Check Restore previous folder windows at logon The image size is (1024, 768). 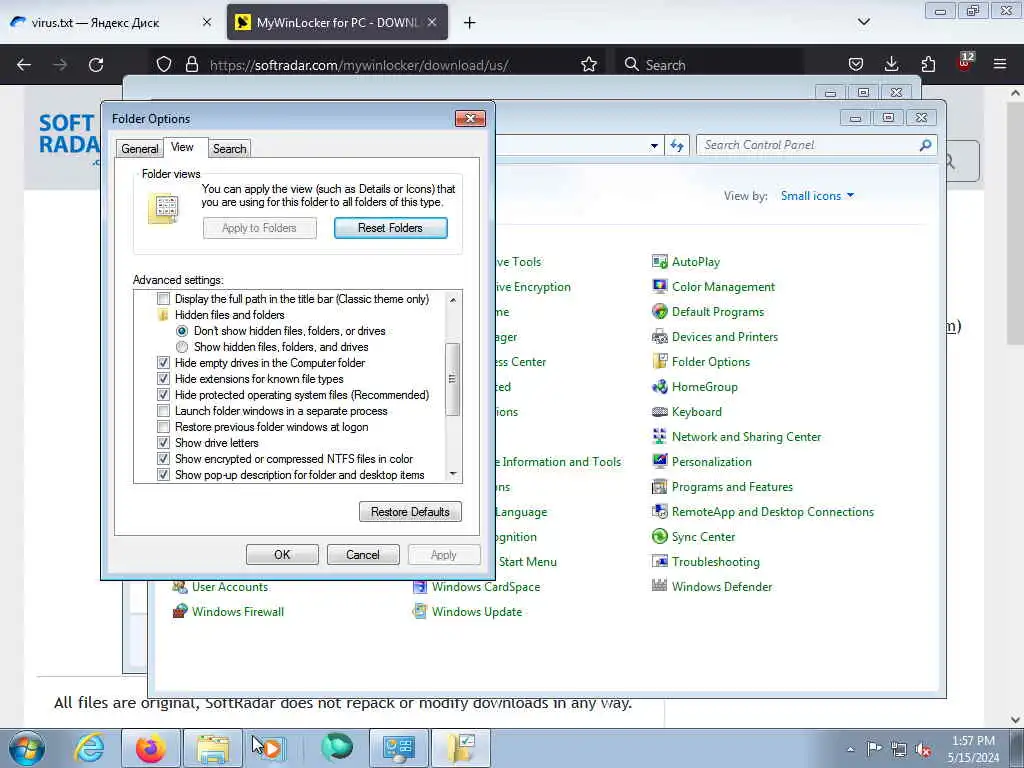point(163,427)
